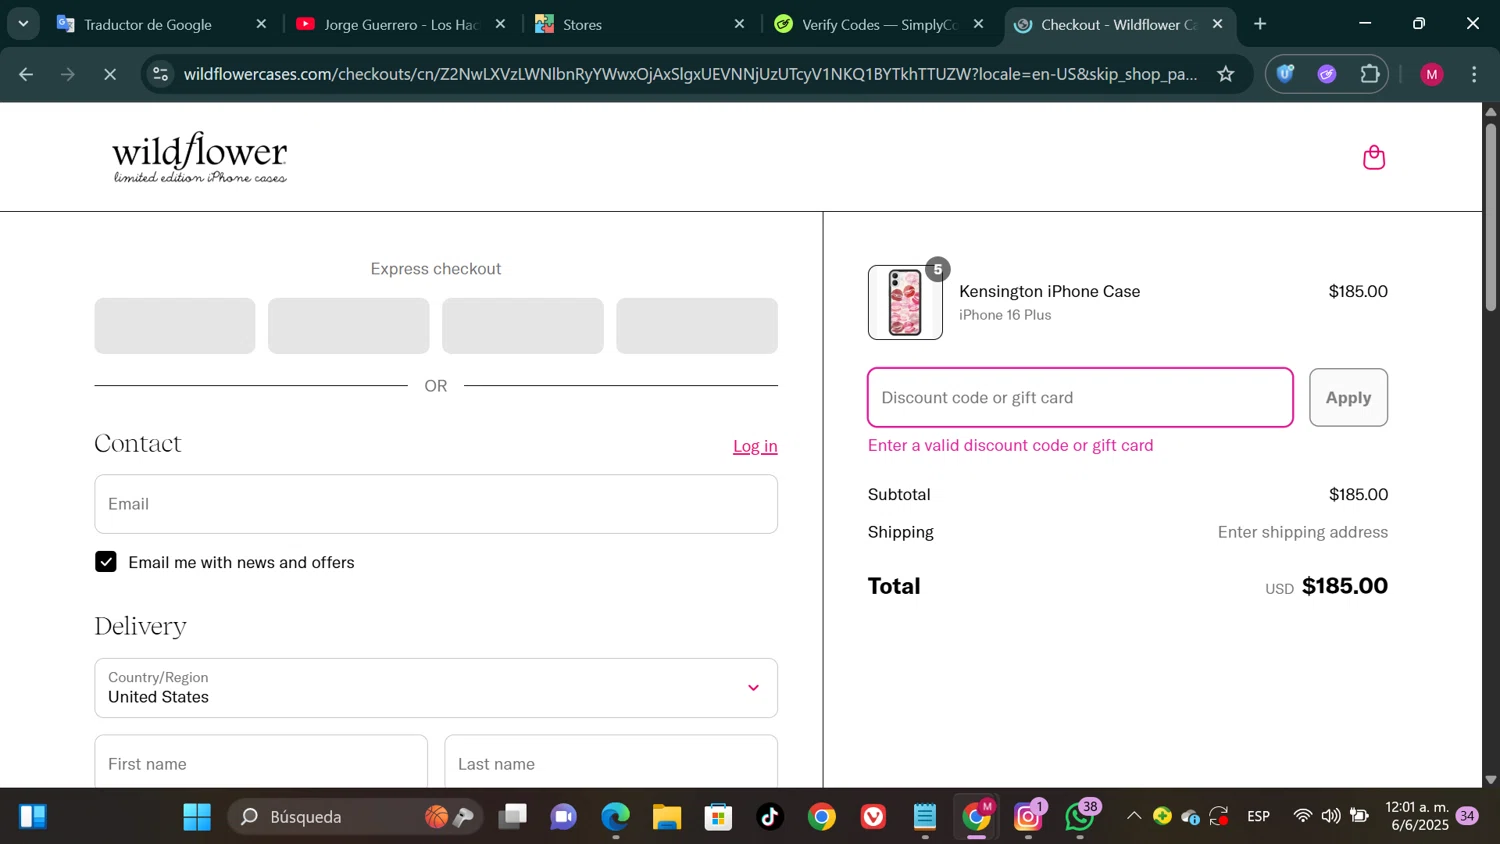Click the Kensington iPhone Case product name

[x=1049, y=291]
